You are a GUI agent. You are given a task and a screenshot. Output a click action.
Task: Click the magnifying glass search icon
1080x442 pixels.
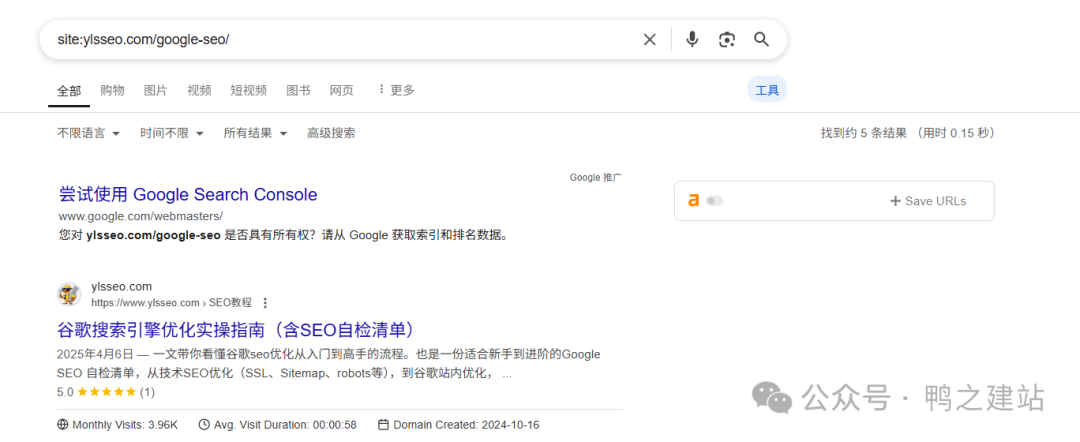[x=761, y=39]
